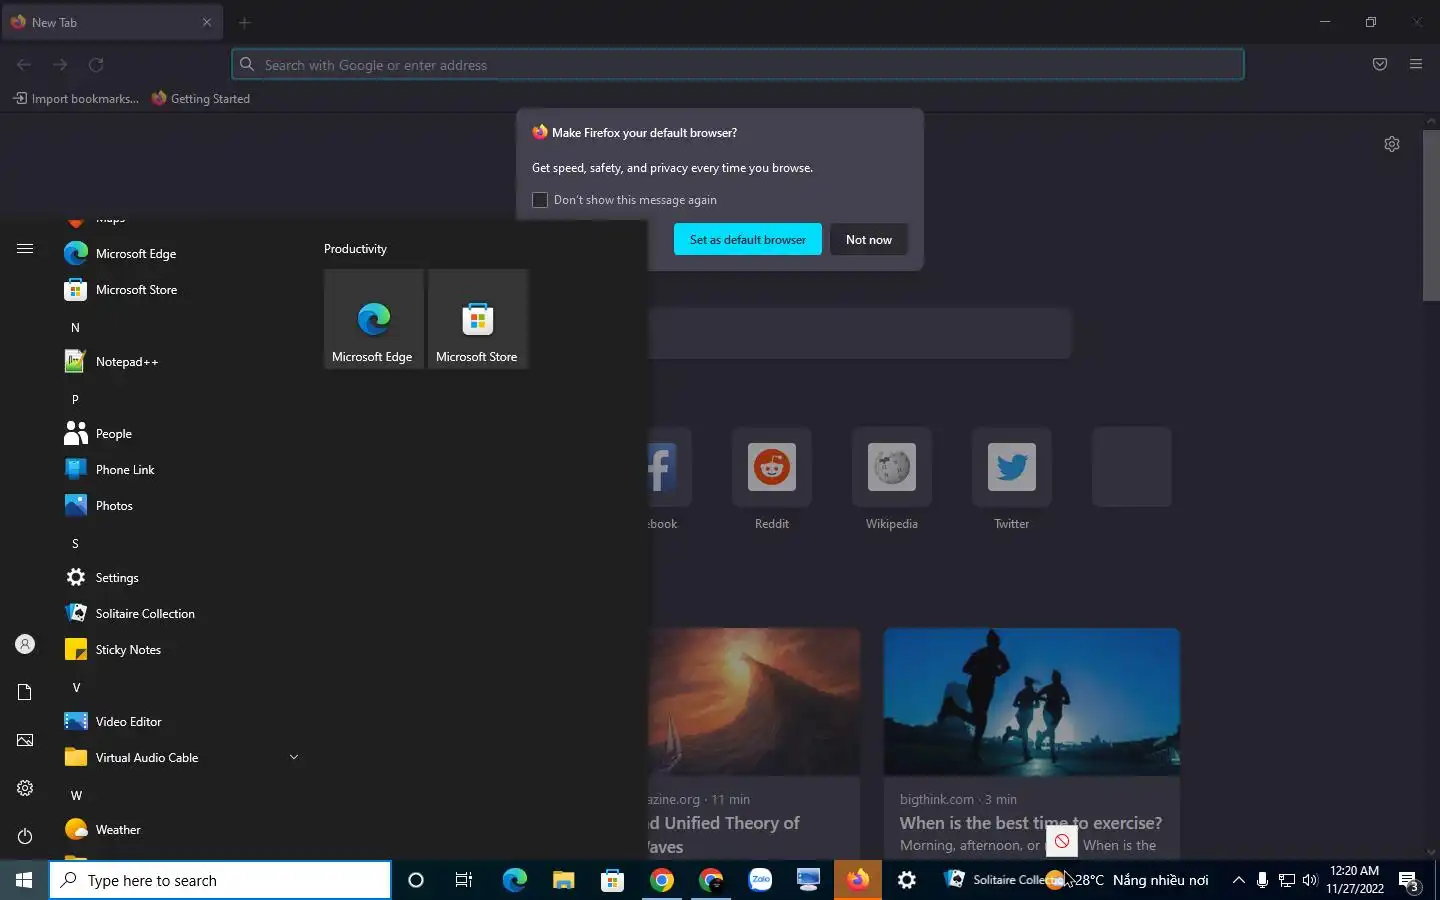Open the bigthink.com exercise article

pos(1032,743)
